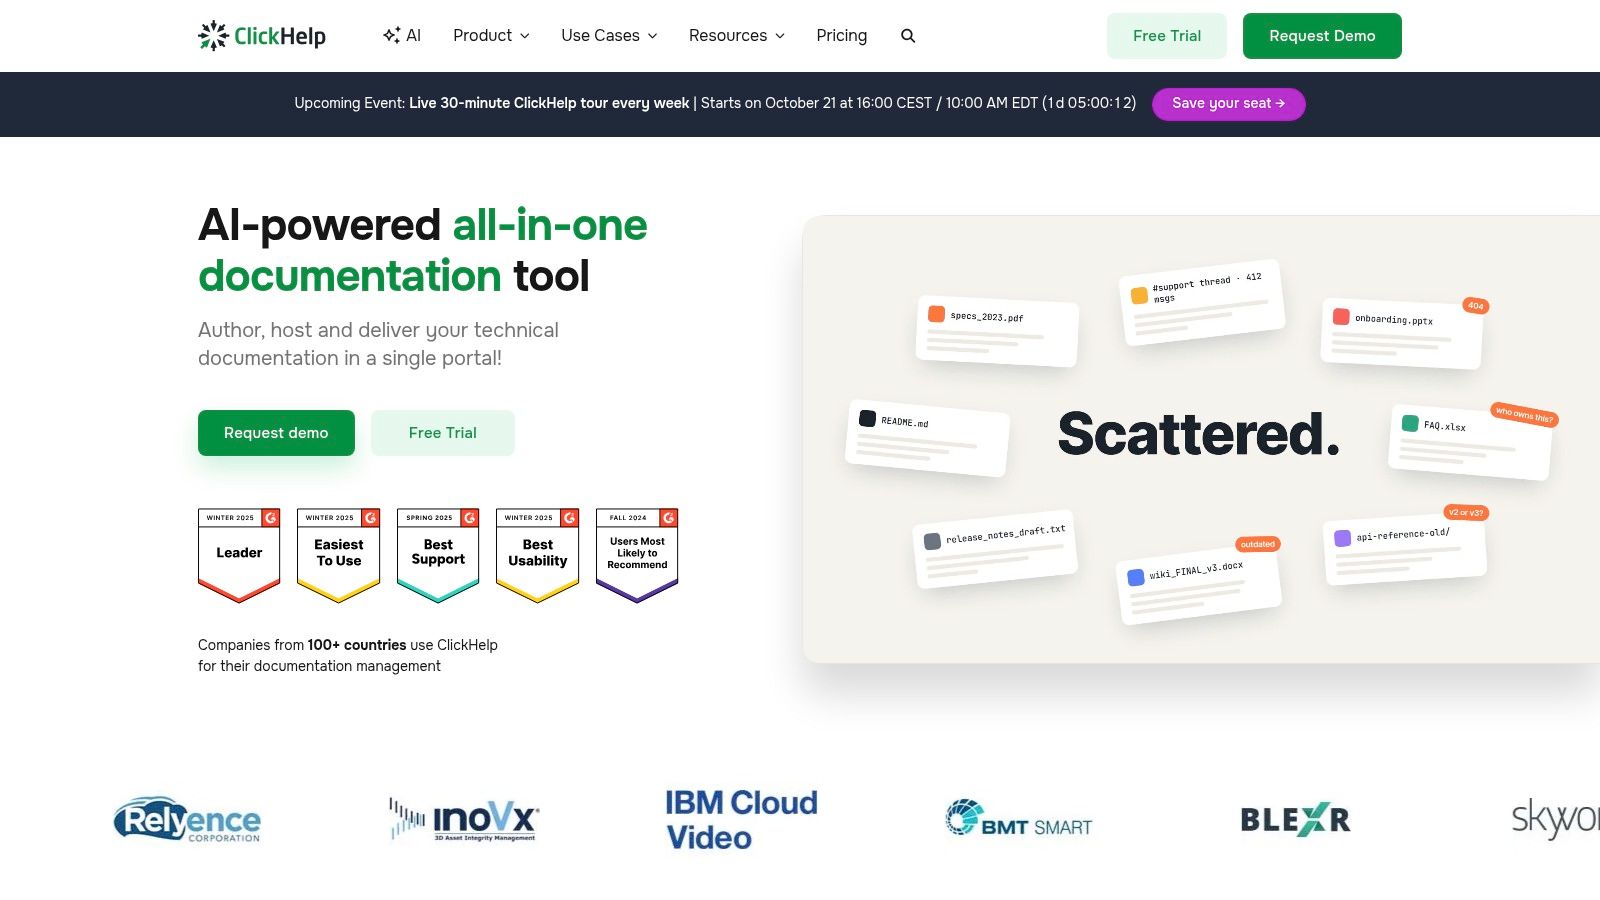
Task: Select the Users Most Likely to Recommend badge
Action: [637, 555]
